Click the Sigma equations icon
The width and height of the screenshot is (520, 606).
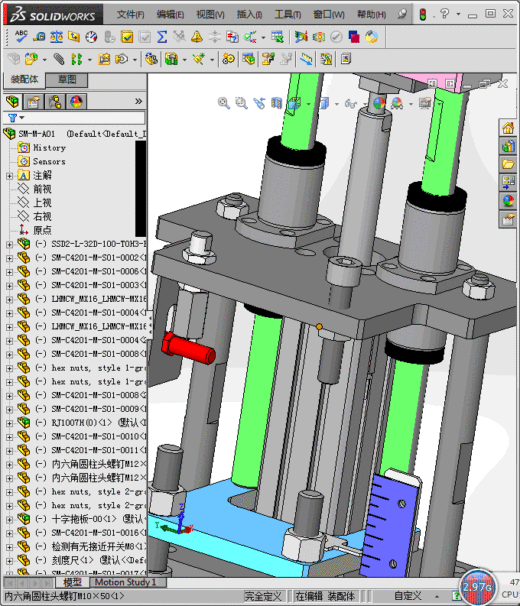pos(162,37)
